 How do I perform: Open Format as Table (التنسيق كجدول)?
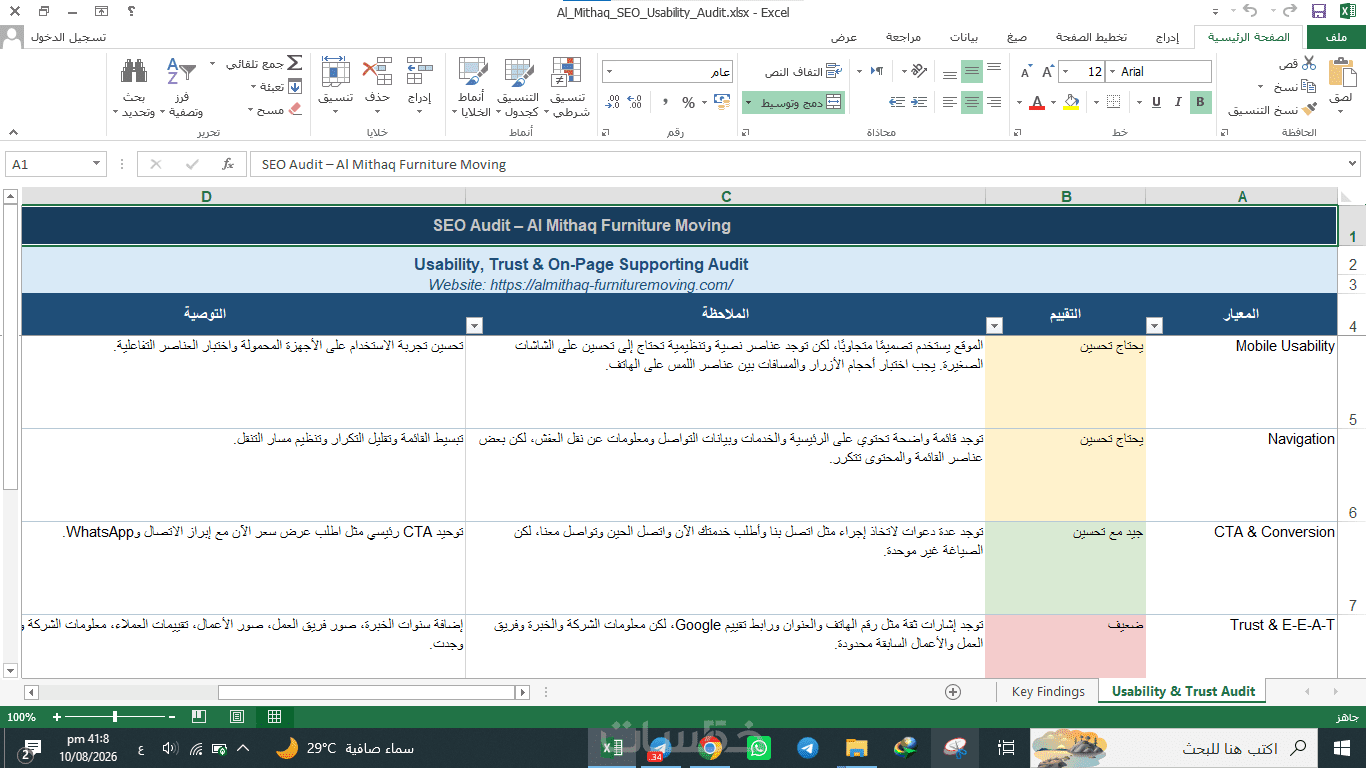coord(518,87)
